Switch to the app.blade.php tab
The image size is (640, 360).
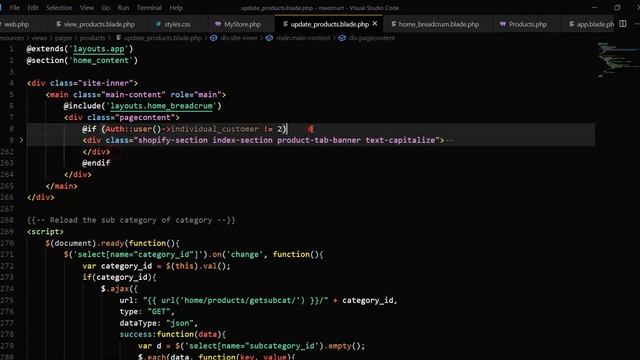595,24
